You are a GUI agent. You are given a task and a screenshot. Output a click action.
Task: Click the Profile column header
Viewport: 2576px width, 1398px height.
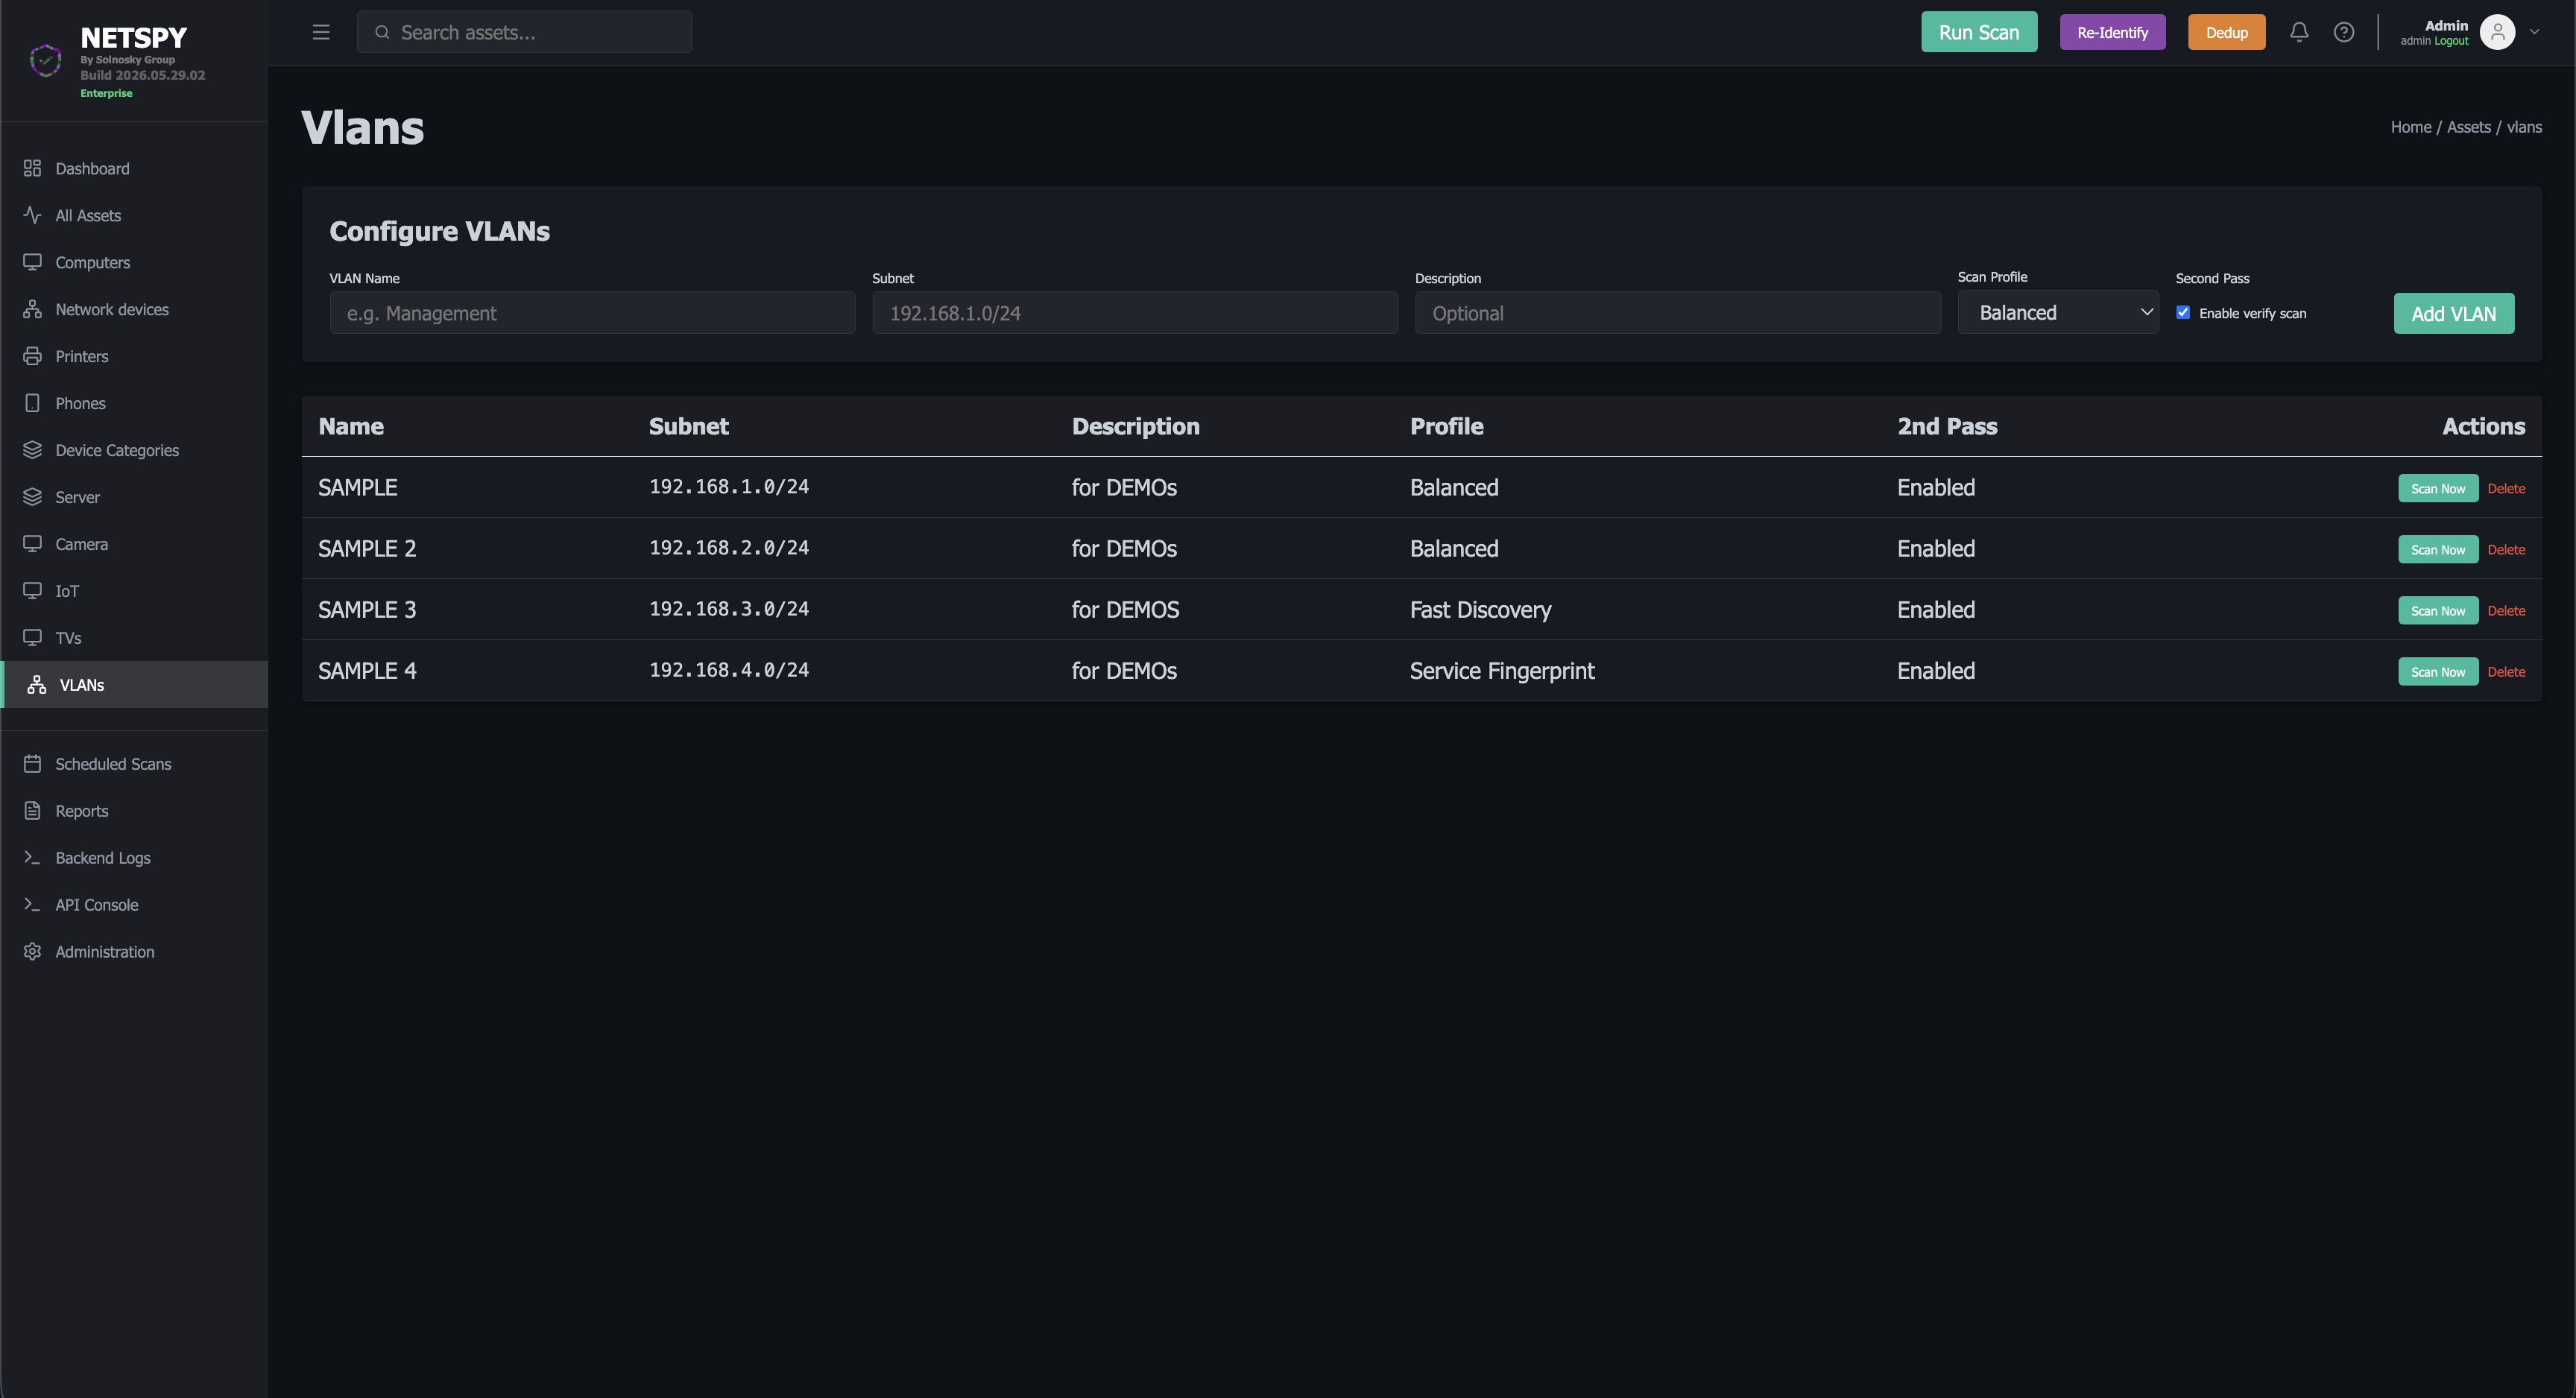[1446, 426]
